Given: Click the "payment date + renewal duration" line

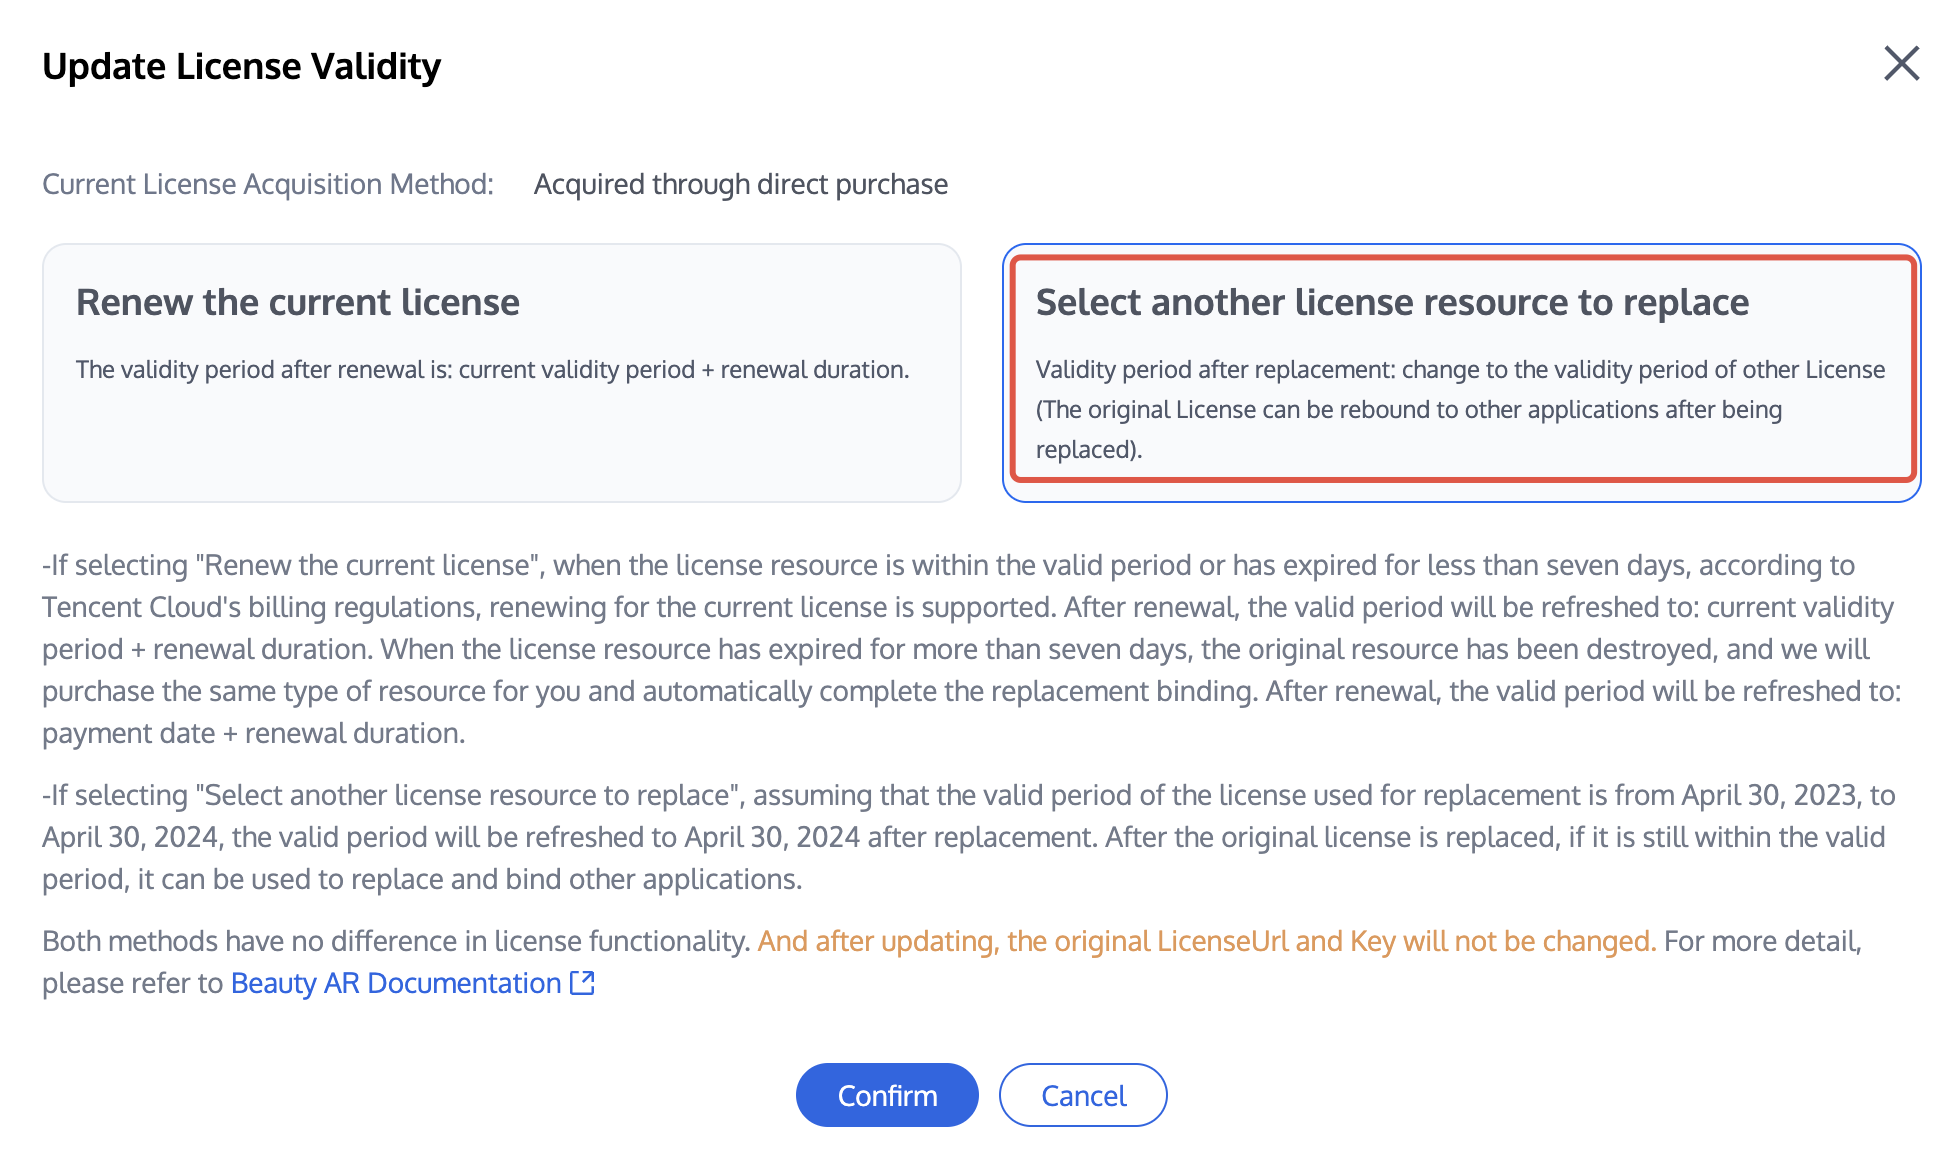Looking at the screenshot, I should [254, 733].
